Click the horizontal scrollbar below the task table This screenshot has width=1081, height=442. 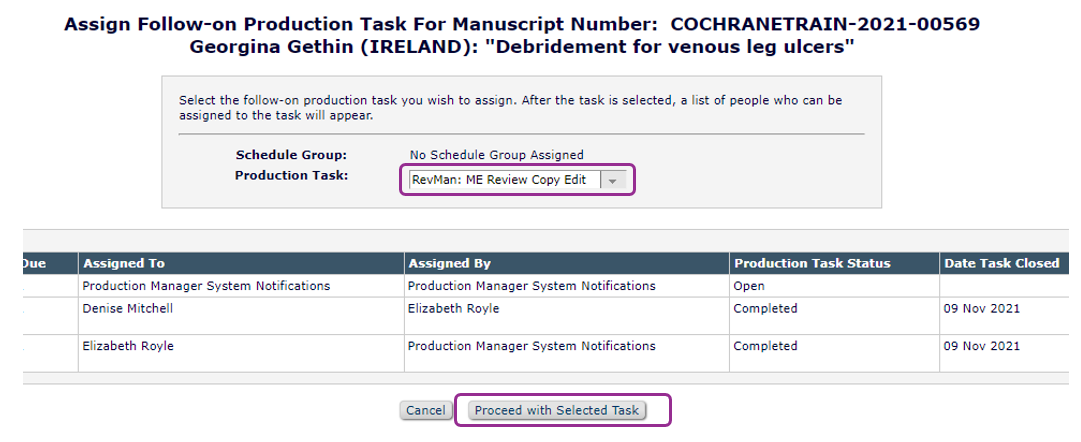540,378
